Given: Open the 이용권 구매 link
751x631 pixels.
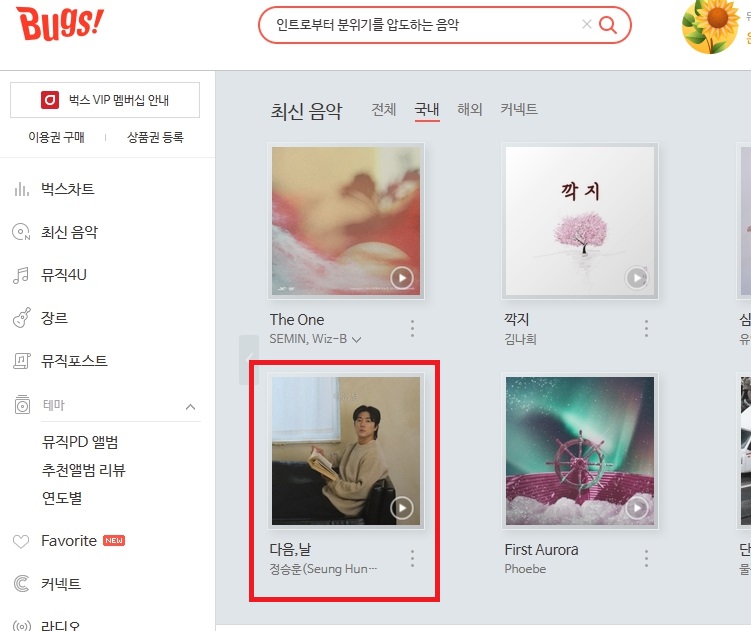Looking at the screenshot, I should tap(57, 138).
